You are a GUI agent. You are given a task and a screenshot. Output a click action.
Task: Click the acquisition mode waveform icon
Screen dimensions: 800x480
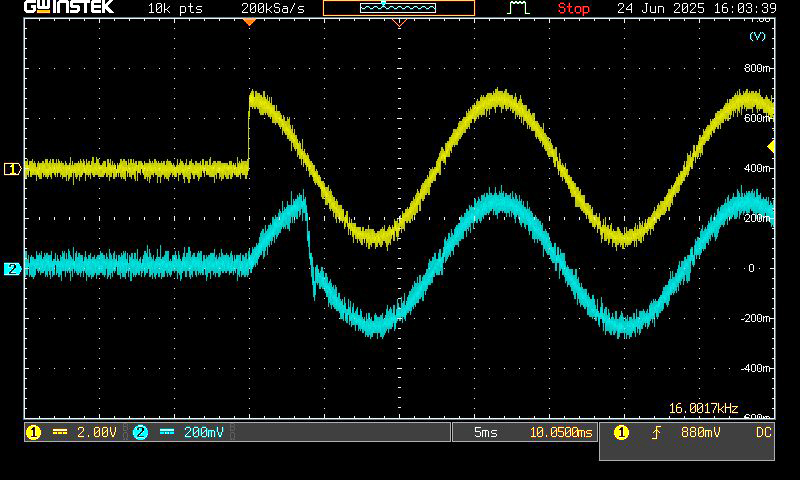coord(518,8)
